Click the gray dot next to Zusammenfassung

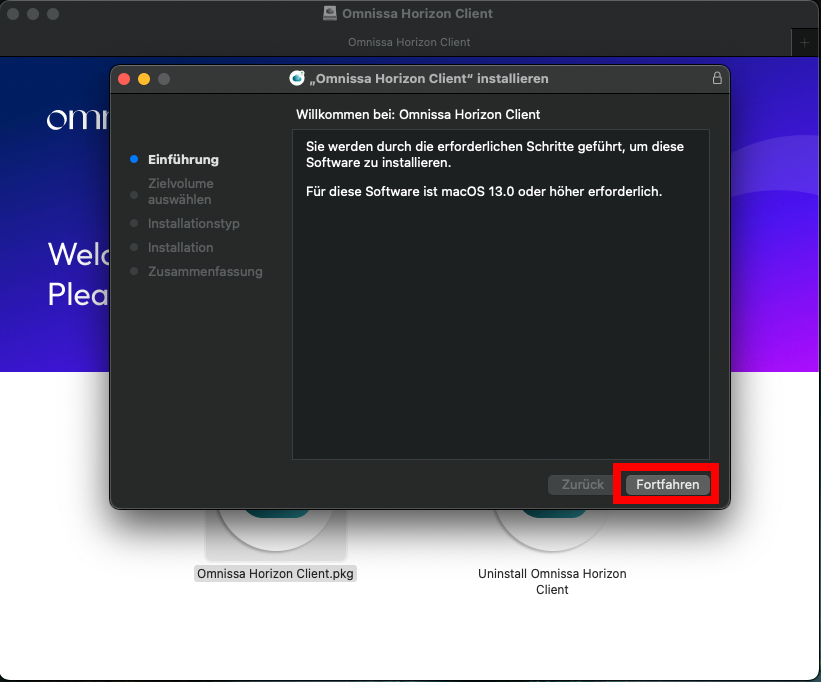[135, 272]
